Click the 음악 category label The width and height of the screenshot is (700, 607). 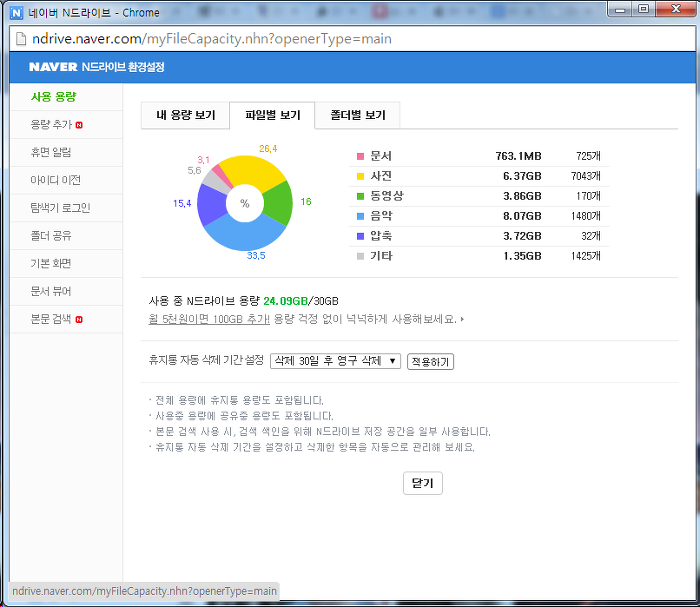pyautogui.click(x=381, y=216)
